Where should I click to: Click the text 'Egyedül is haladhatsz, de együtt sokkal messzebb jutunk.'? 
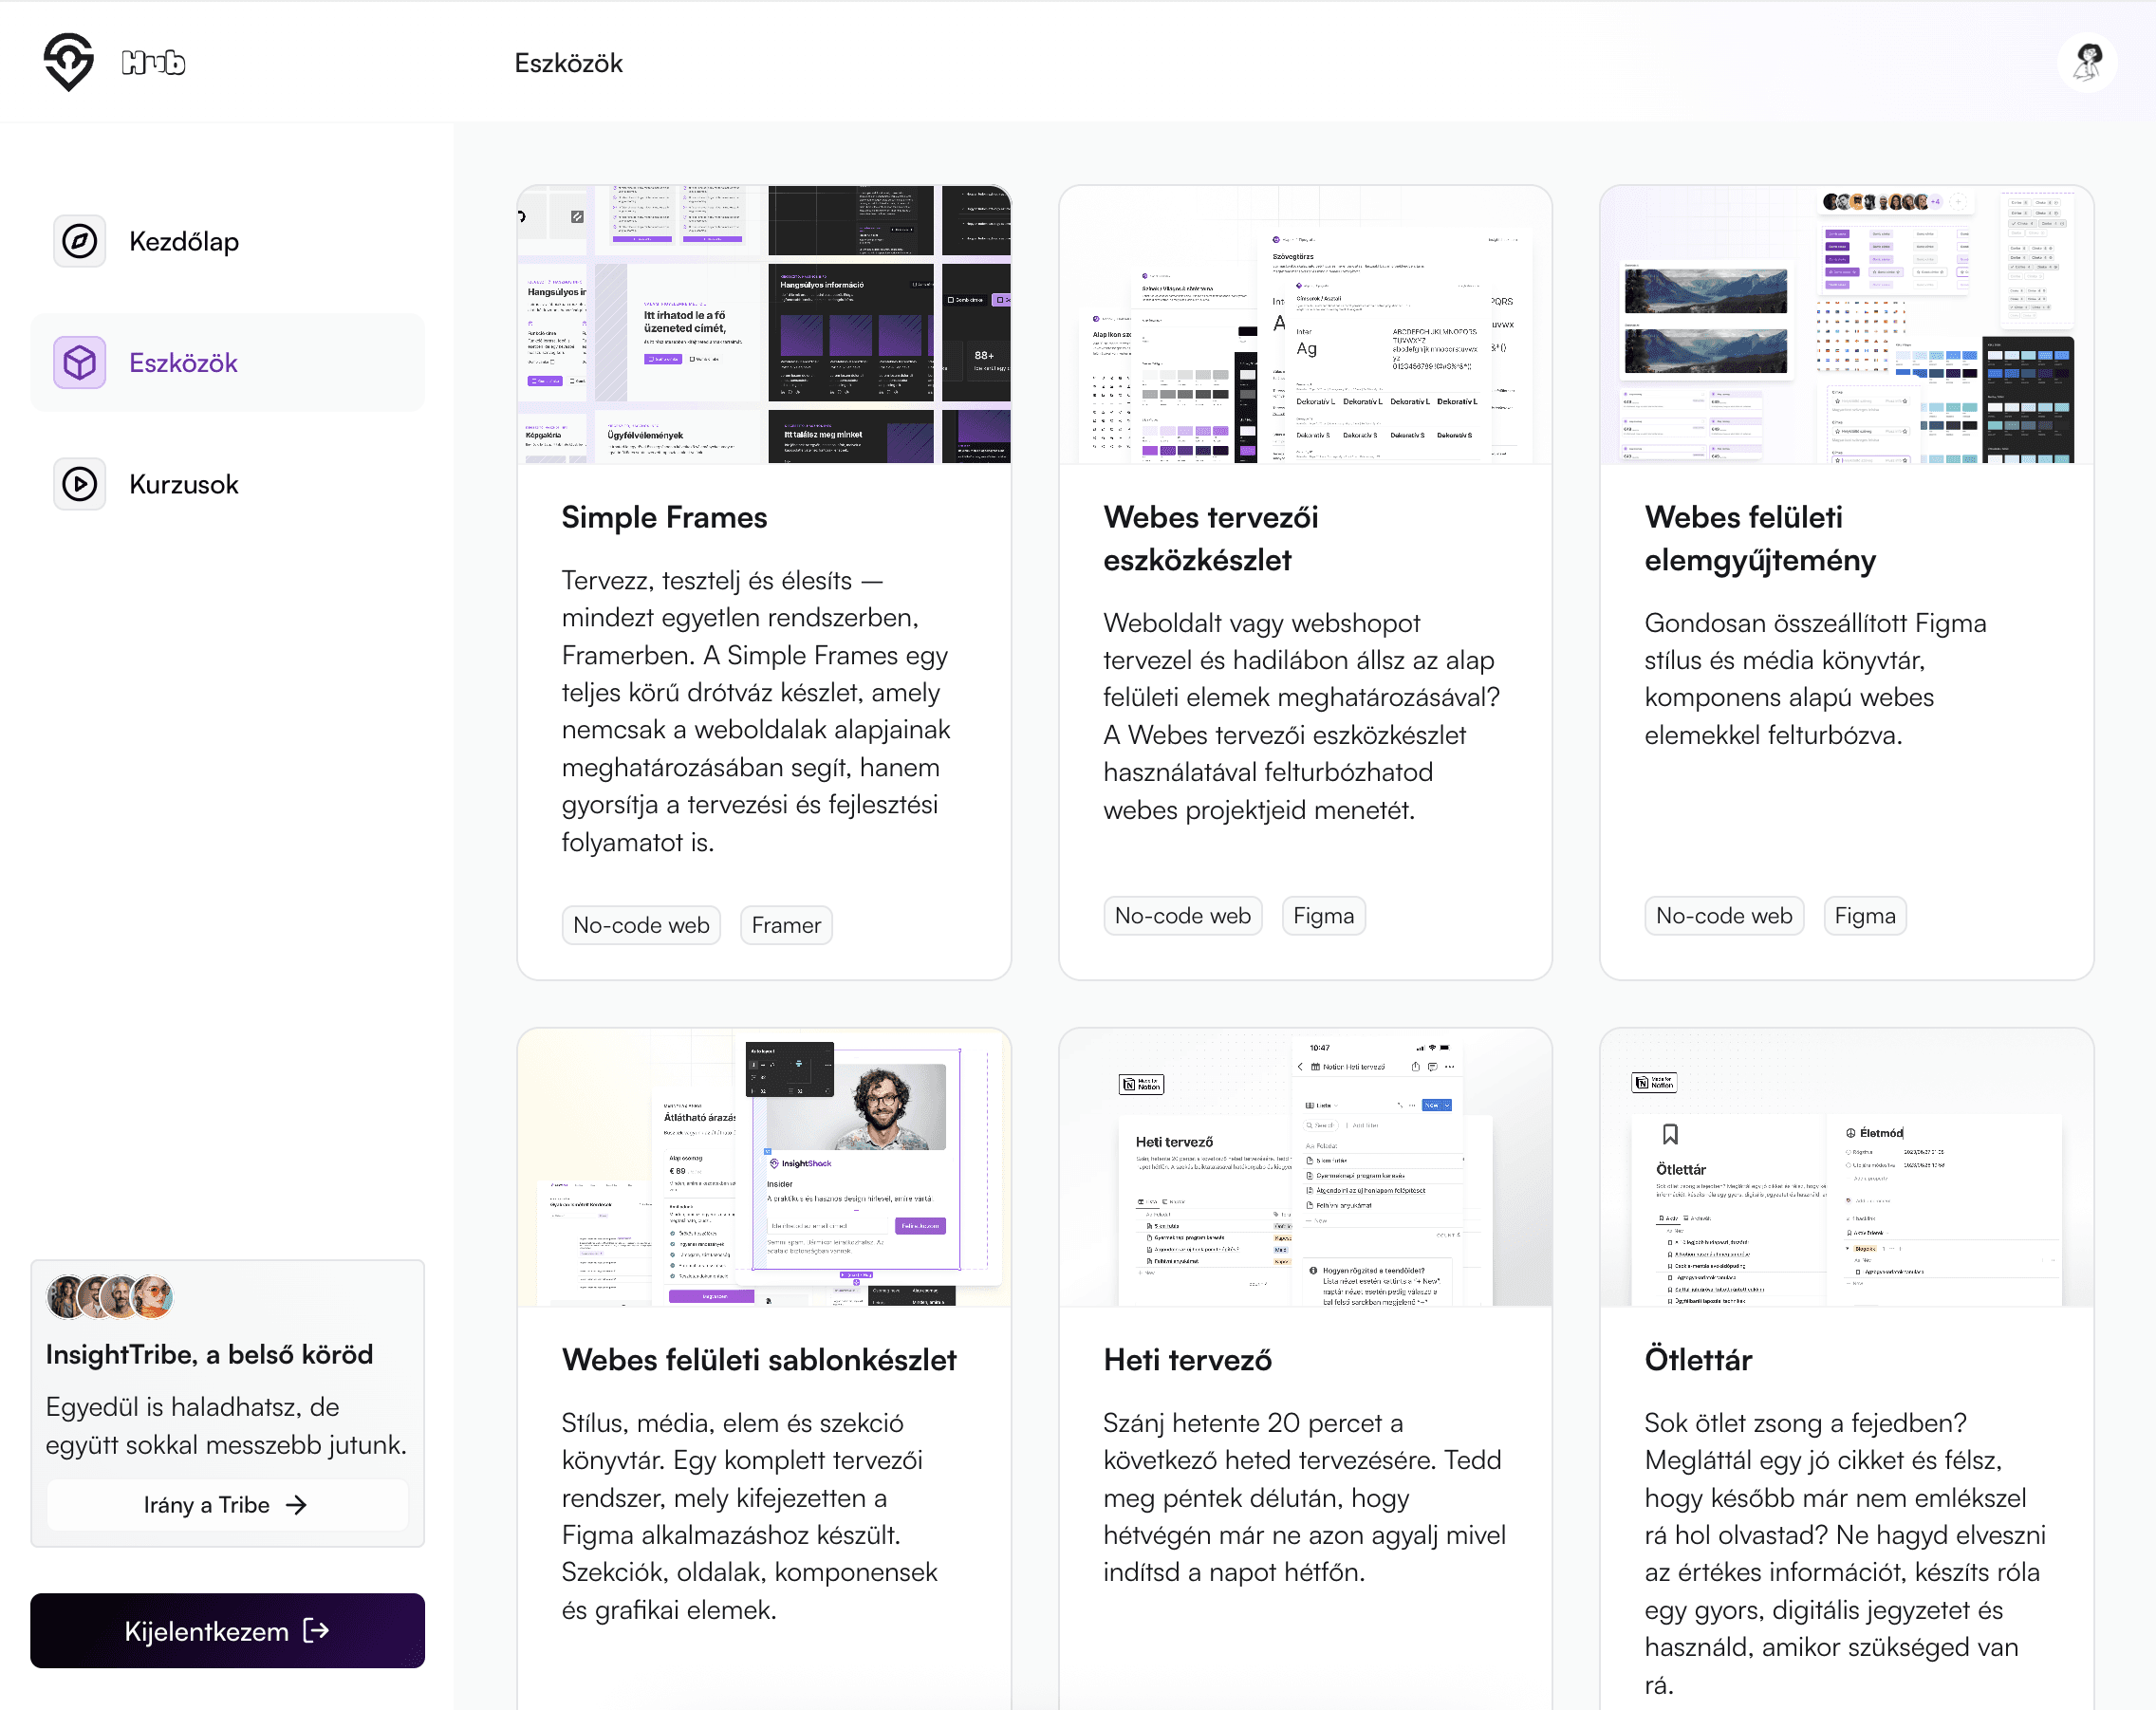pyautogui.click(x=226, y=1426)
